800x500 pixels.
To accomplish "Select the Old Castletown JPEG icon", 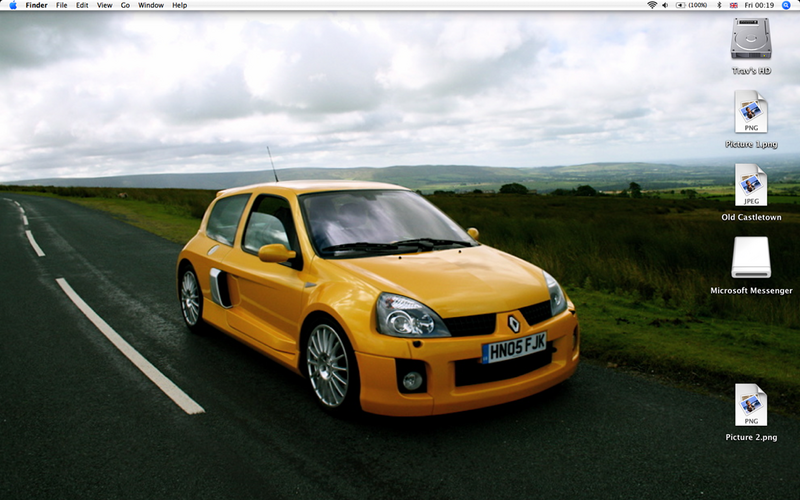I will click(751, 185).
